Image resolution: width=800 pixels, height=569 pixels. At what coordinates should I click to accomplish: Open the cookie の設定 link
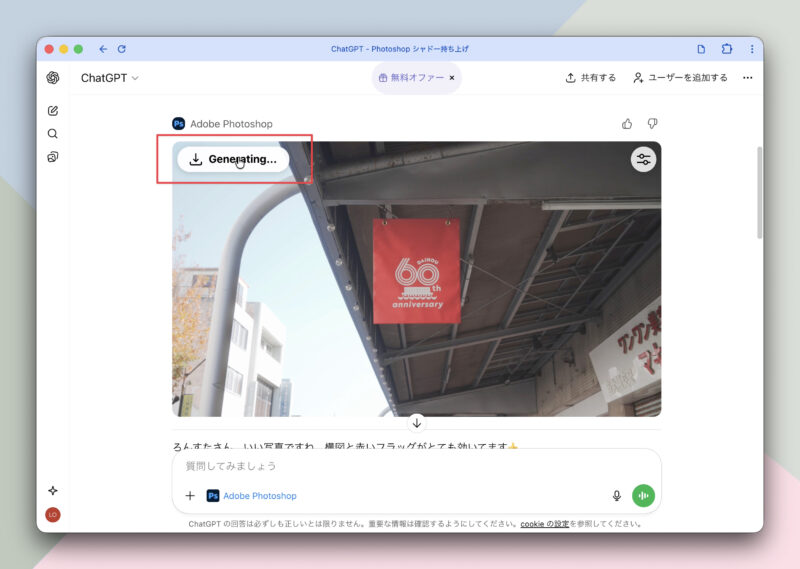(544, 524)
